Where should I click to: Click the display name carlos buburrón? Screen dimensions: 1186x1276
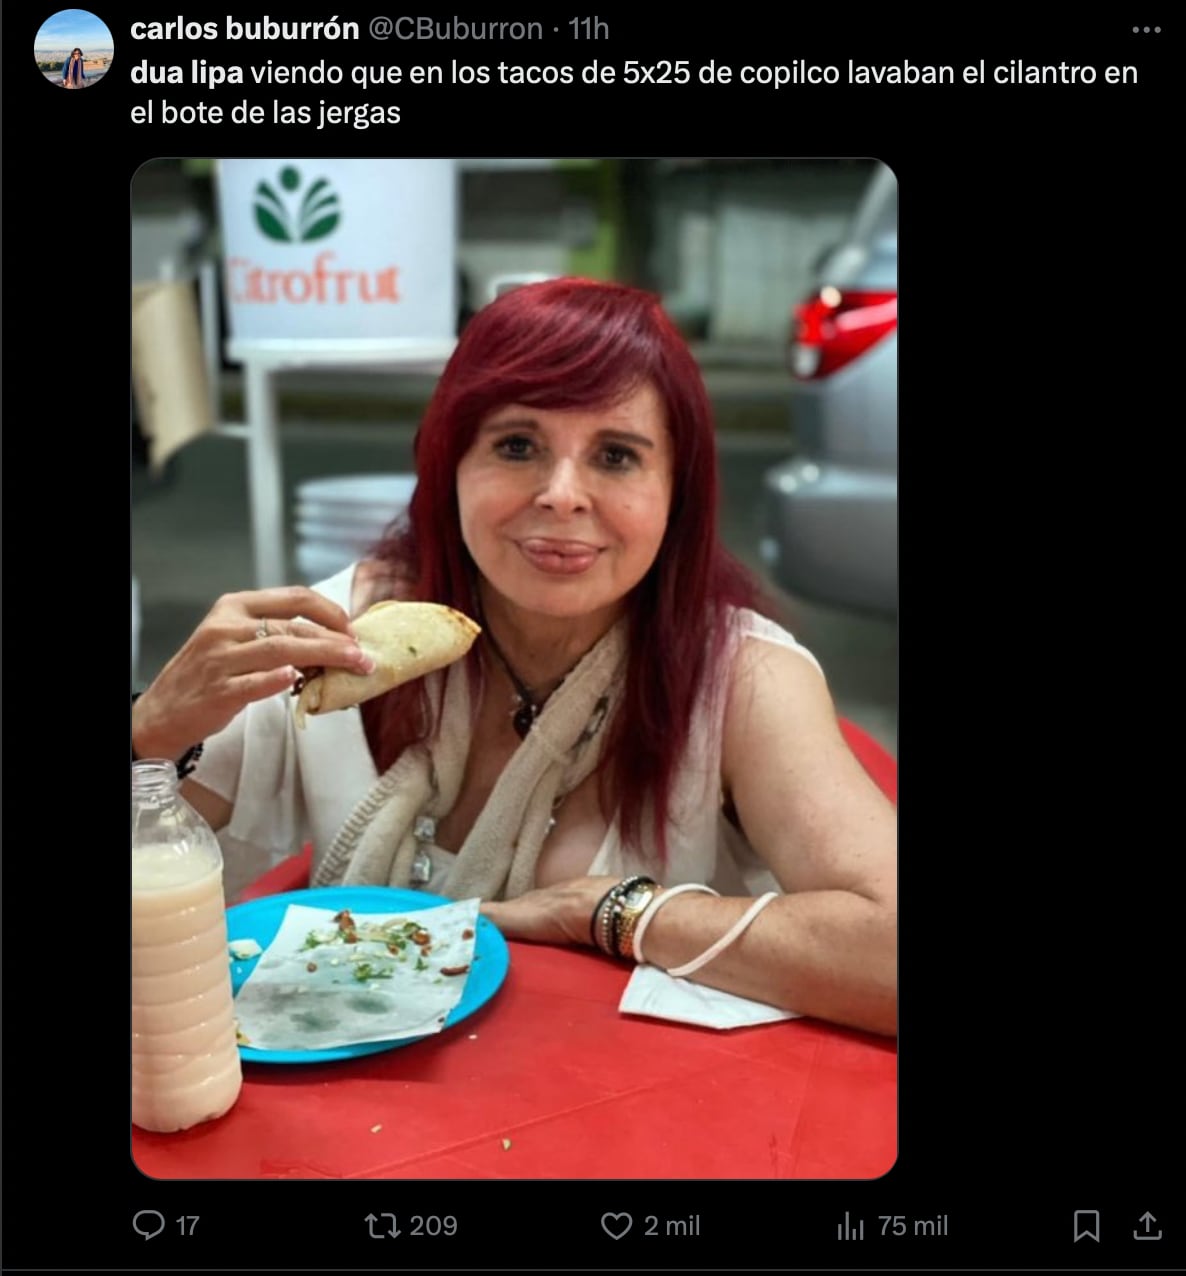tap(245, 29)
